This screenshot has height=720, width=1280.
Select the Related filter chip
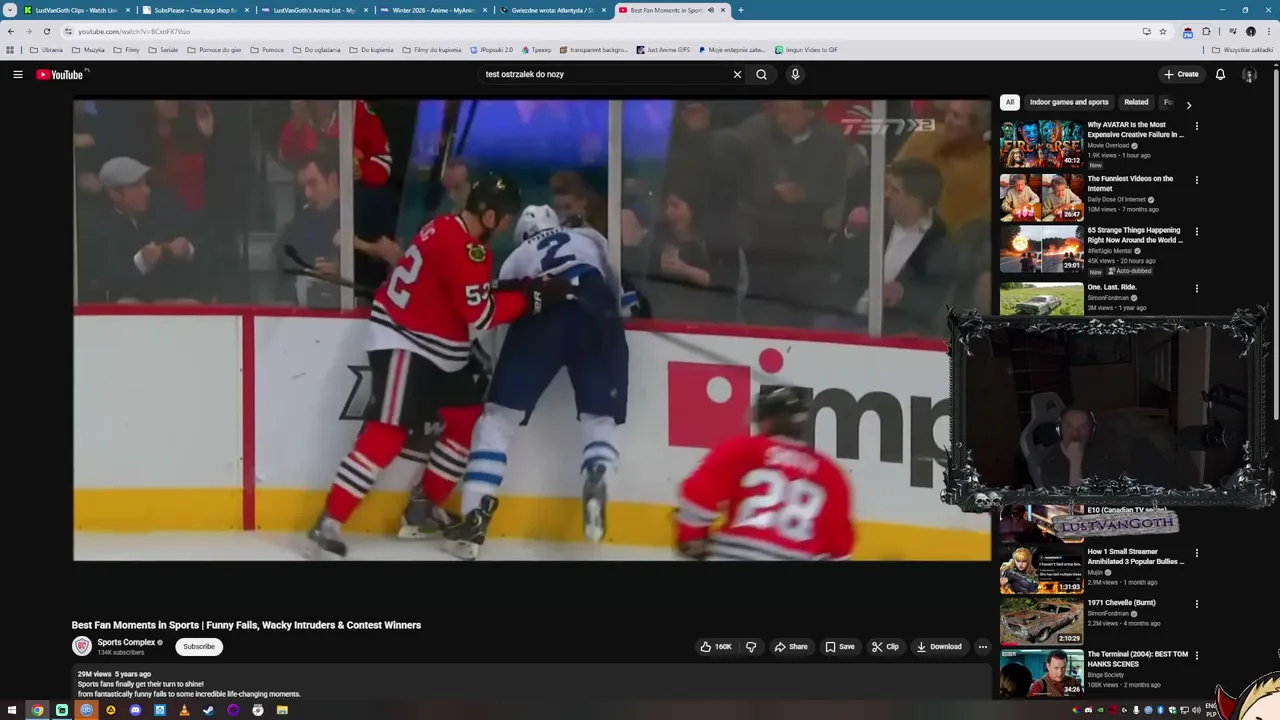tap(1136, 102)
